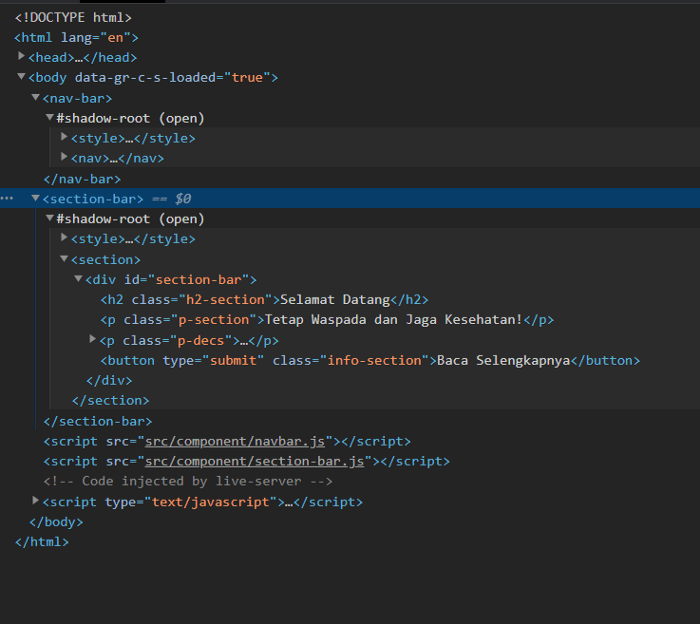The height and width of the screenshot is (624, 700).
Task: Click the $0 marker on section-bar row
Action: tap(183, 199)
